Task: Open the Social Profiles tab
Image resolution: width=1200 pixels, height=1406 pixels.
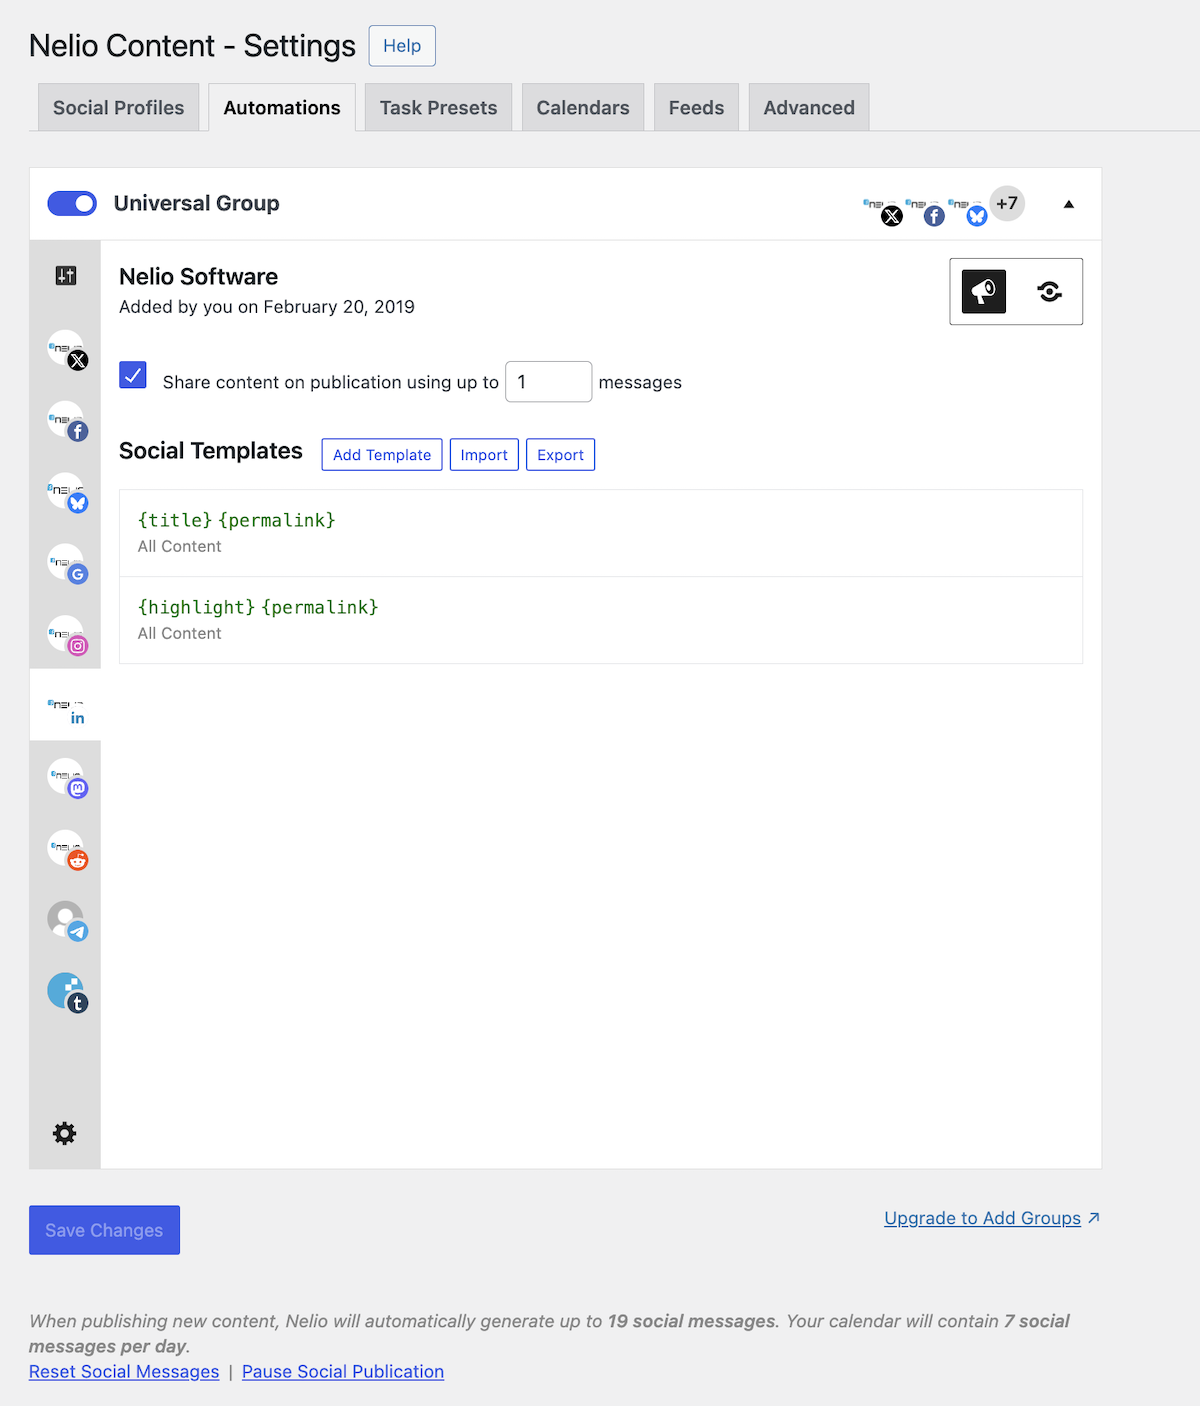Action: coord(119,108)
